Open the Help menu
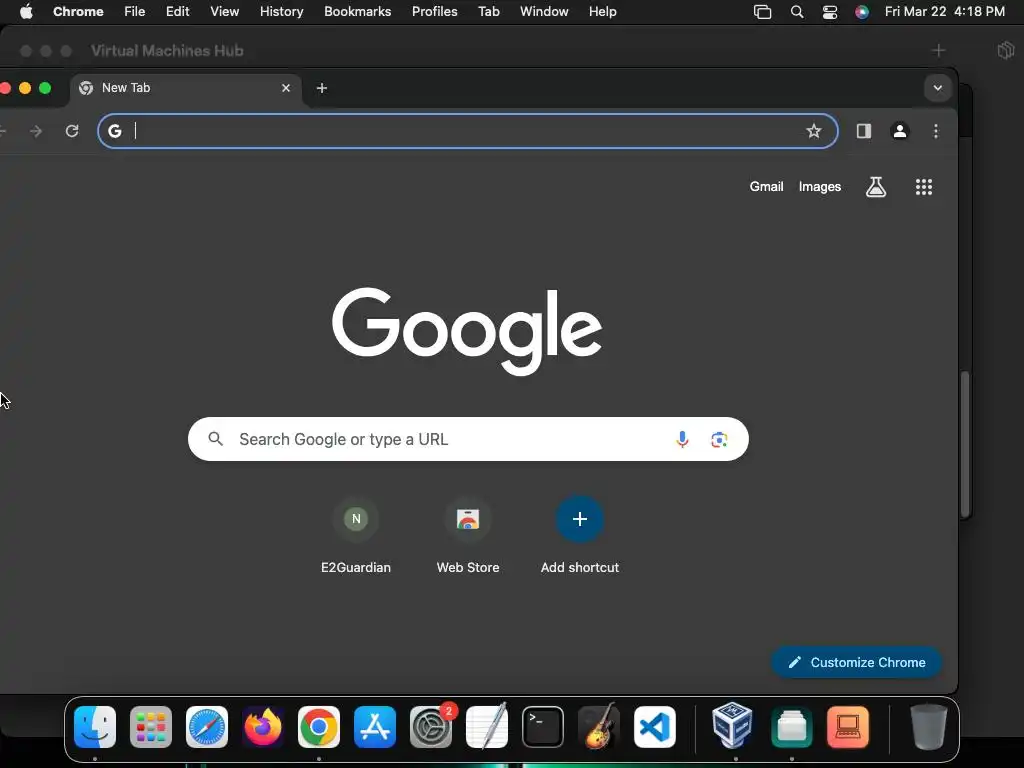1024x768 pixels. point(602,12)
